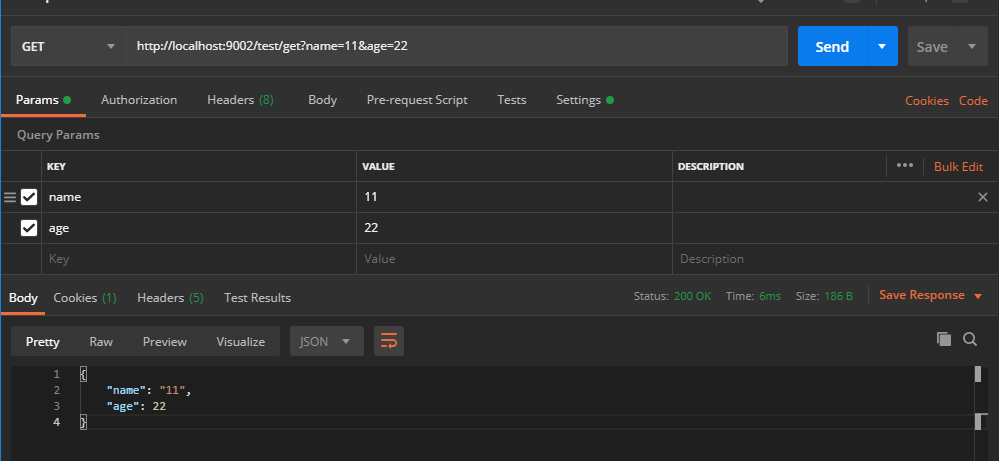Open the response Cookies (1) tab
The height and width of the screenshot is (461, 999).
point(85,297)
